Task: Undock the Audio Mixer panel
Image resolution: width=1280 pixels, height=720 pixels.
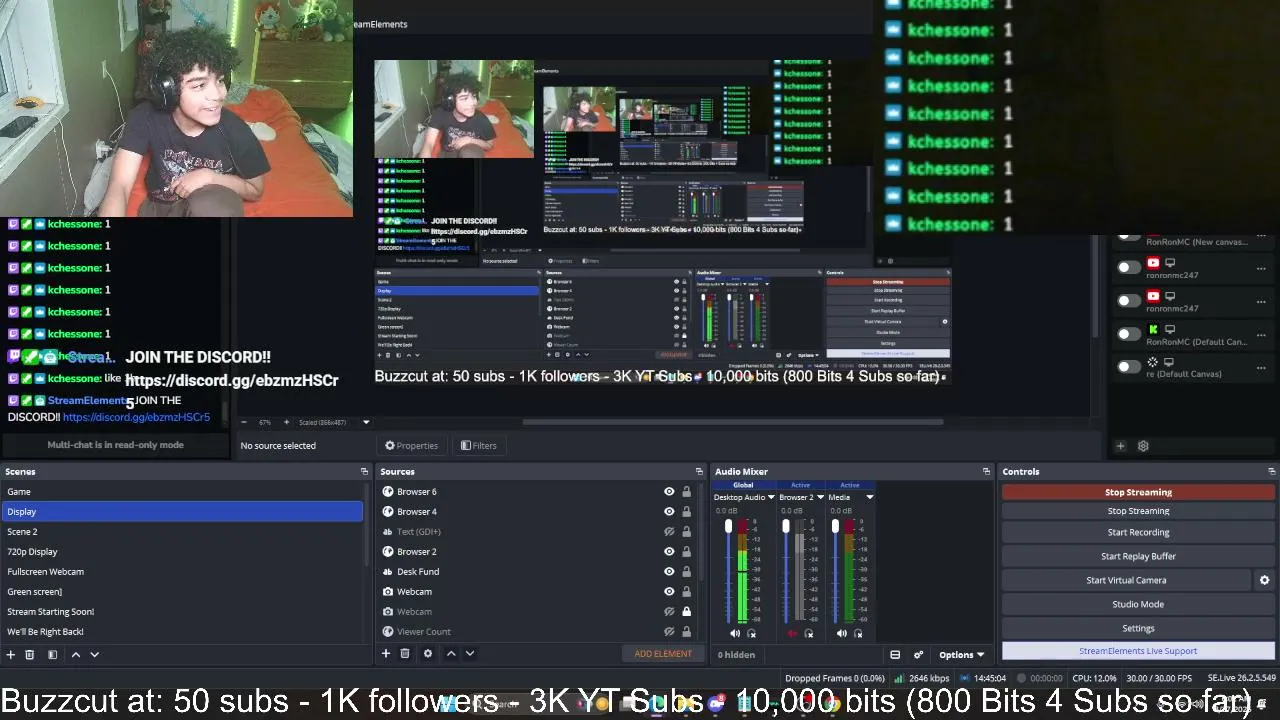Action: 986,471
